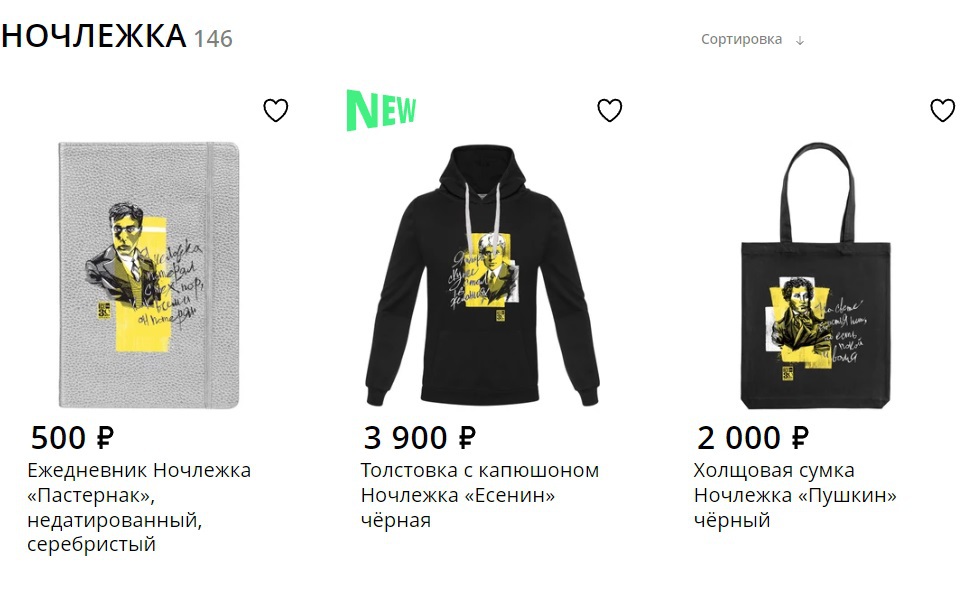Toggle heart on Есенин hoodie

(x=609, y=110)
